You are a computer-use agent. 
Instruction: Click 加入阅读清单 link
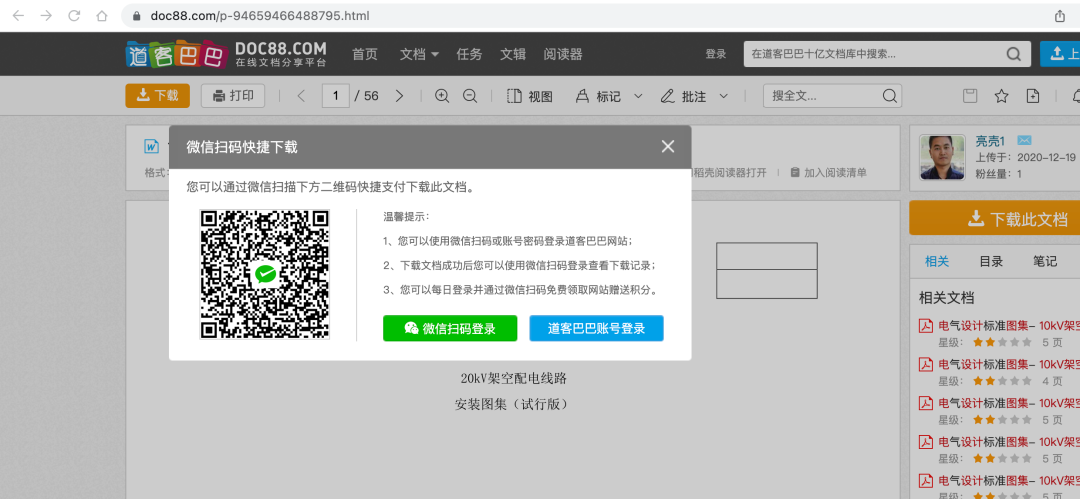(x=829, y=172)
